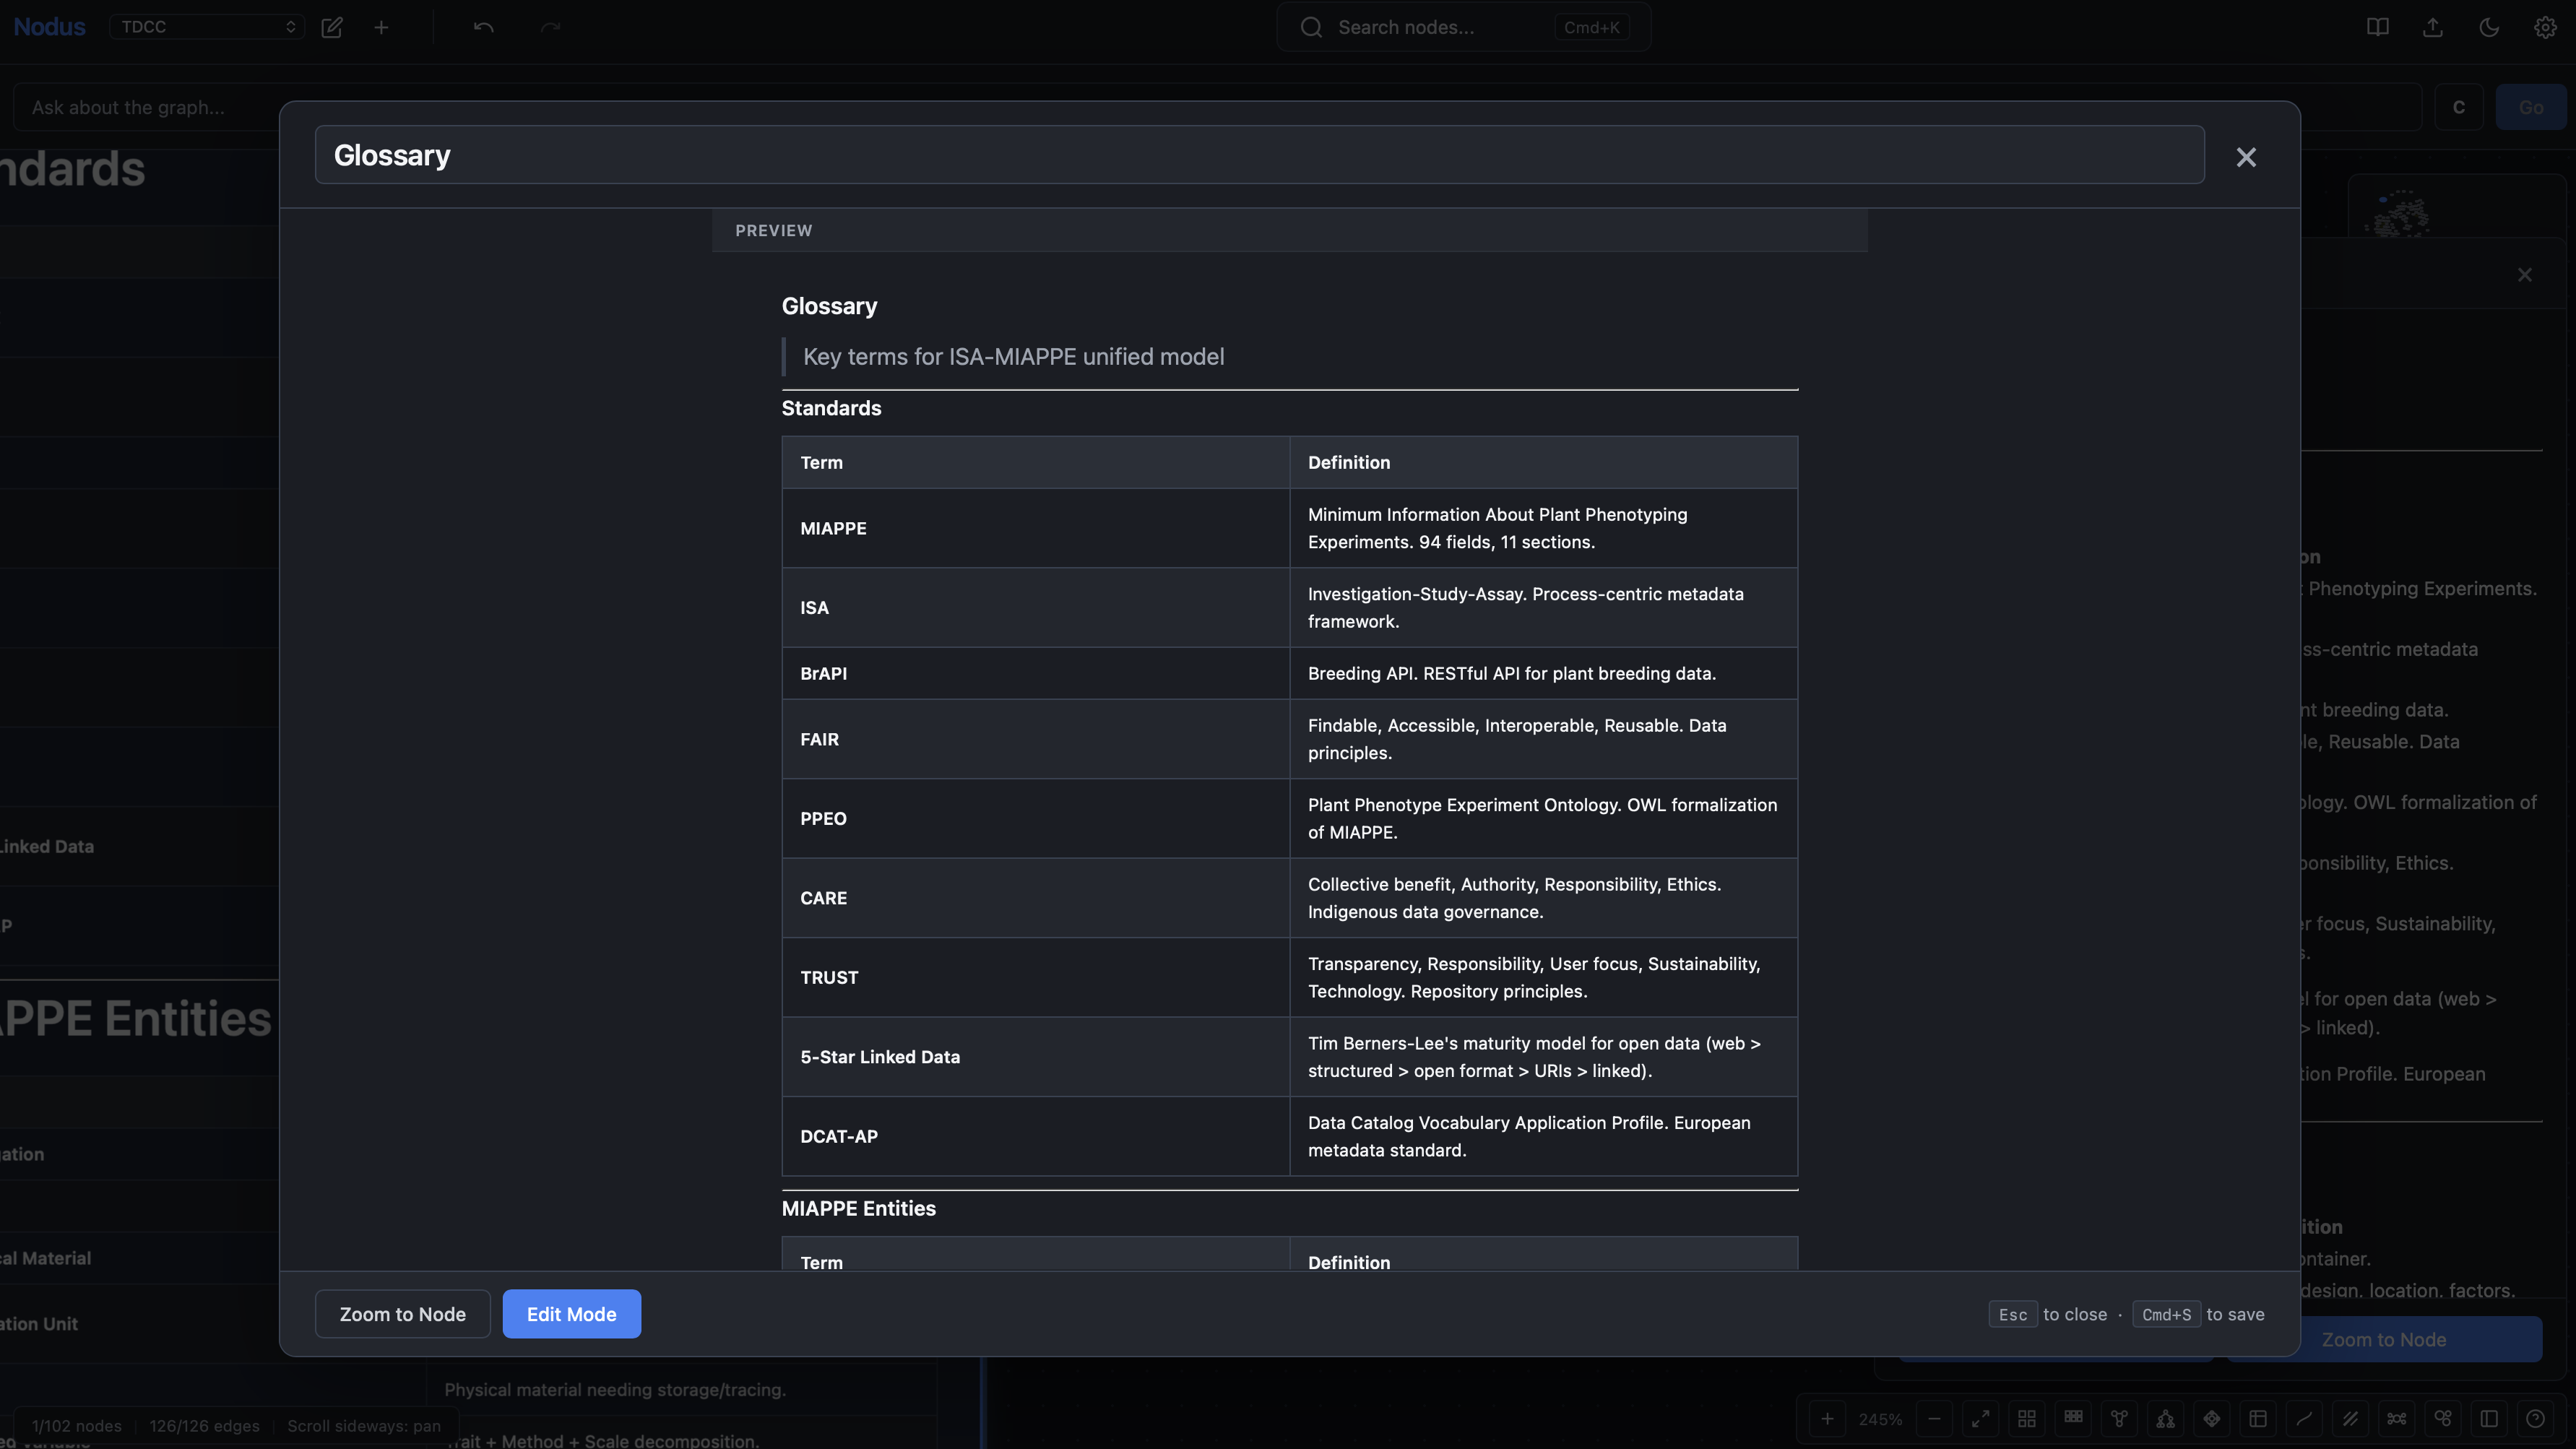This screenshot has height=1449, width=2576.
Task: Open the TDCC workspace dropdown
Action: pyautogui.click(x=207, y=27)
